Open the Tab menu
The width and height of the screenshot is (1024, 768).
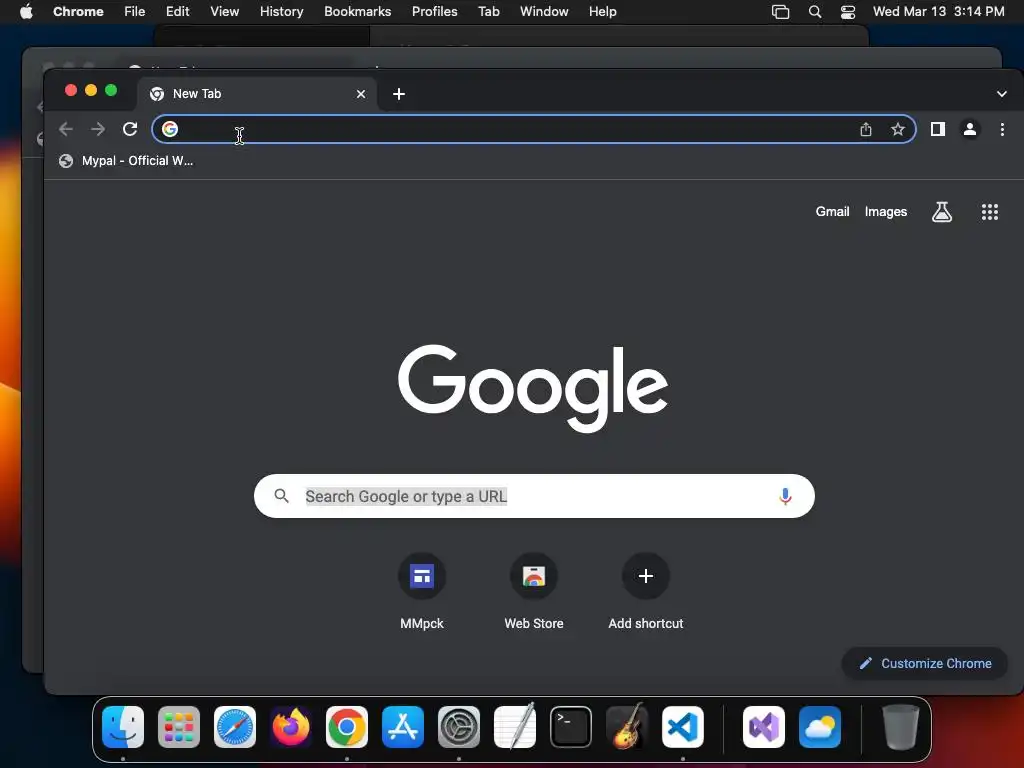[x=488, y=11]
